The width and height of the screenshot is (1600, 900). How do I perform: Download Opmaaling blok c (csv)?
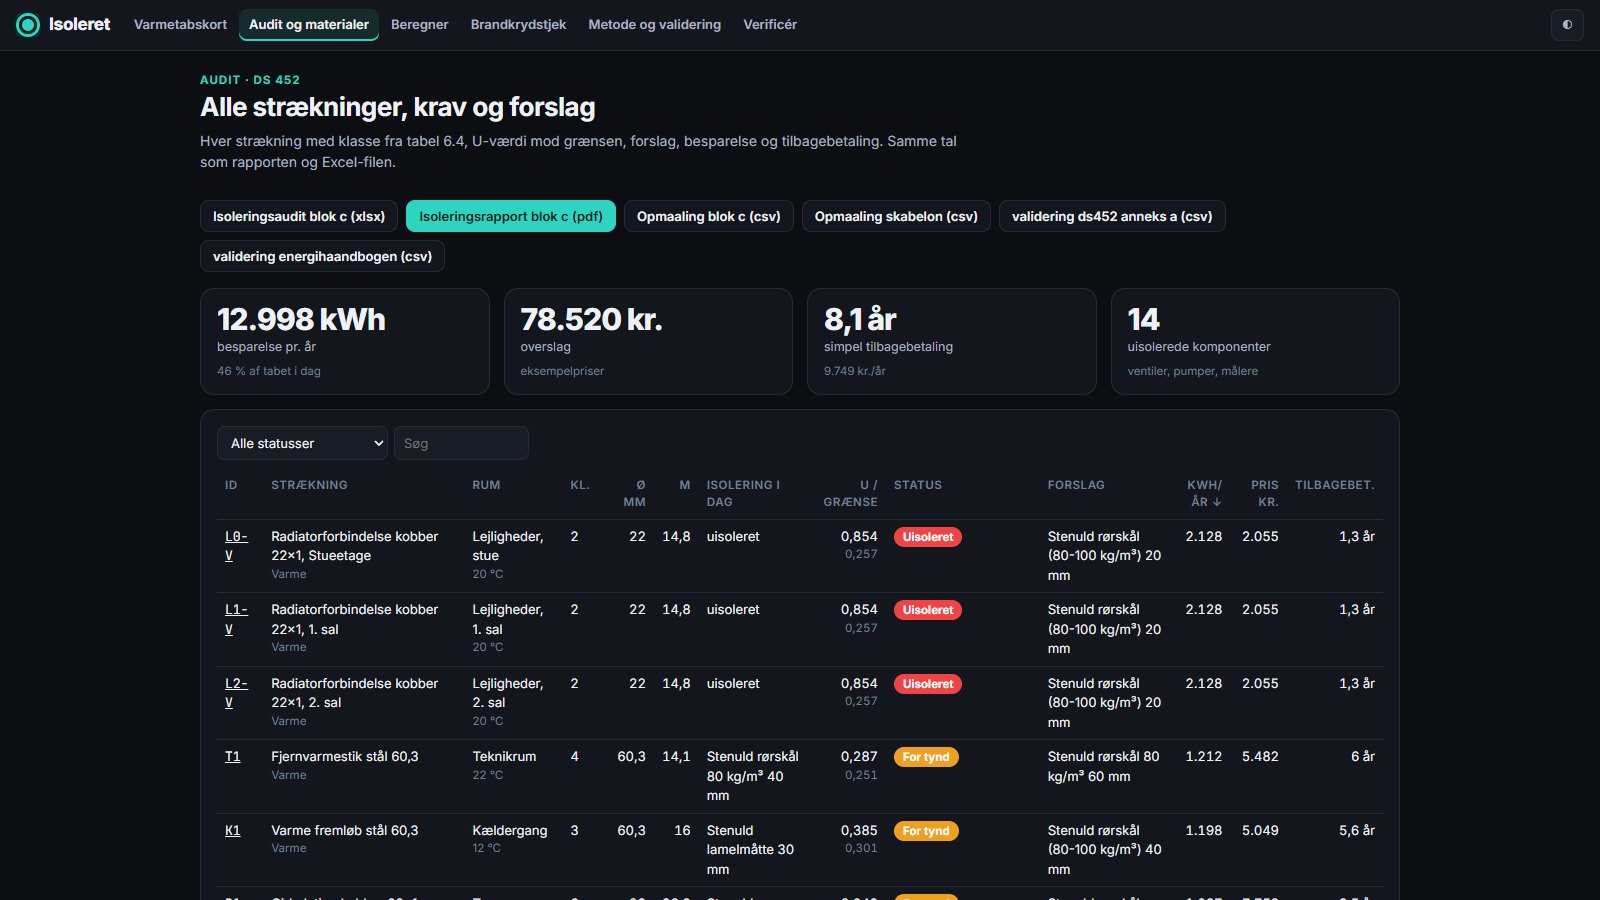[709, 216]
